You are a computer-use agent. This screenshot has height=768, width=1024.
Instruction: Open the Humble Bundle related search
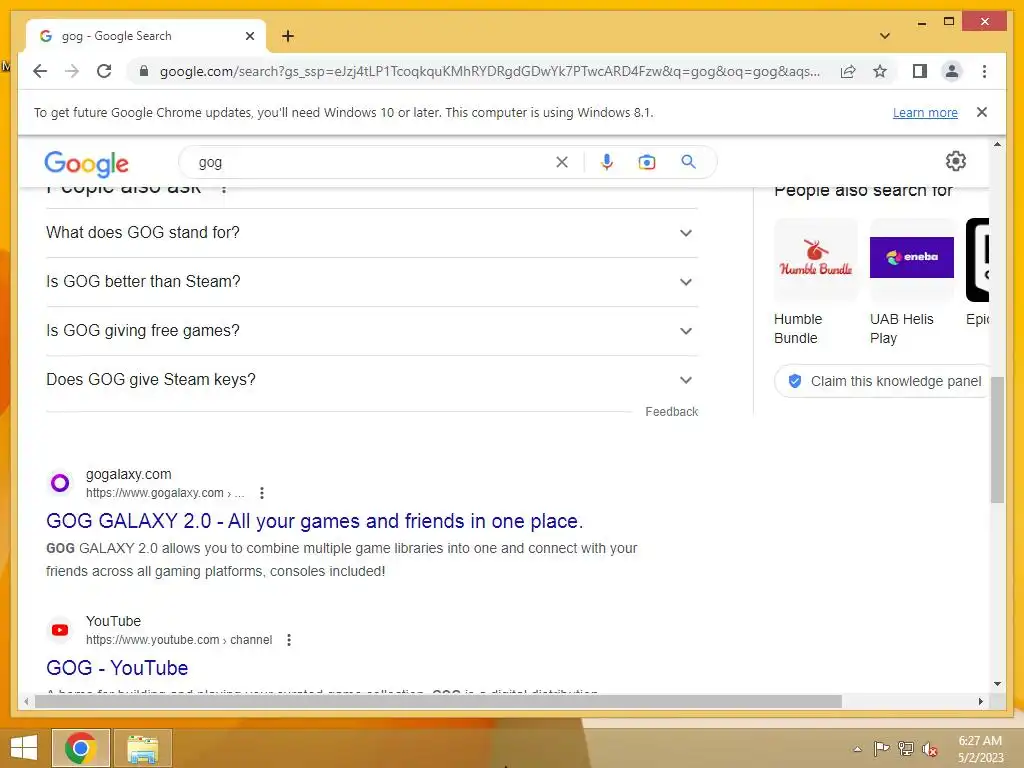(816, 282)
